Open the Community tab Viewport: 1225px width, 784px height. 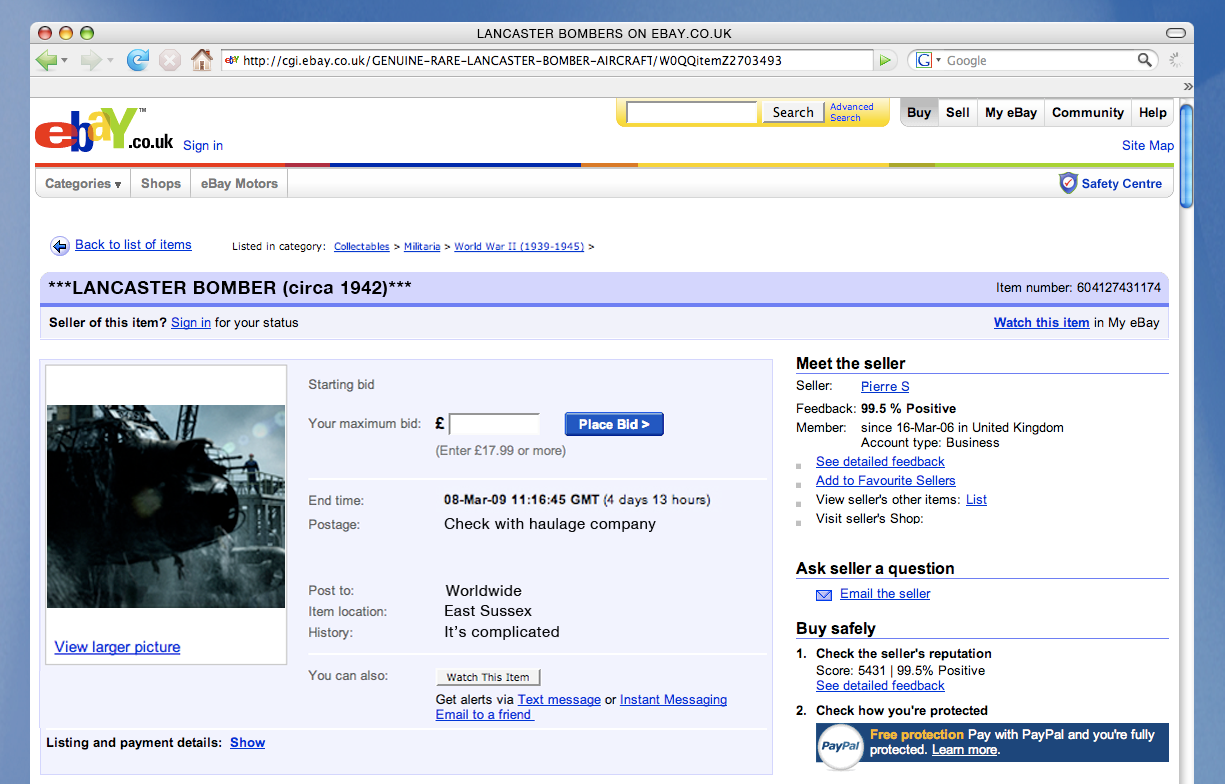[1088, 113]
